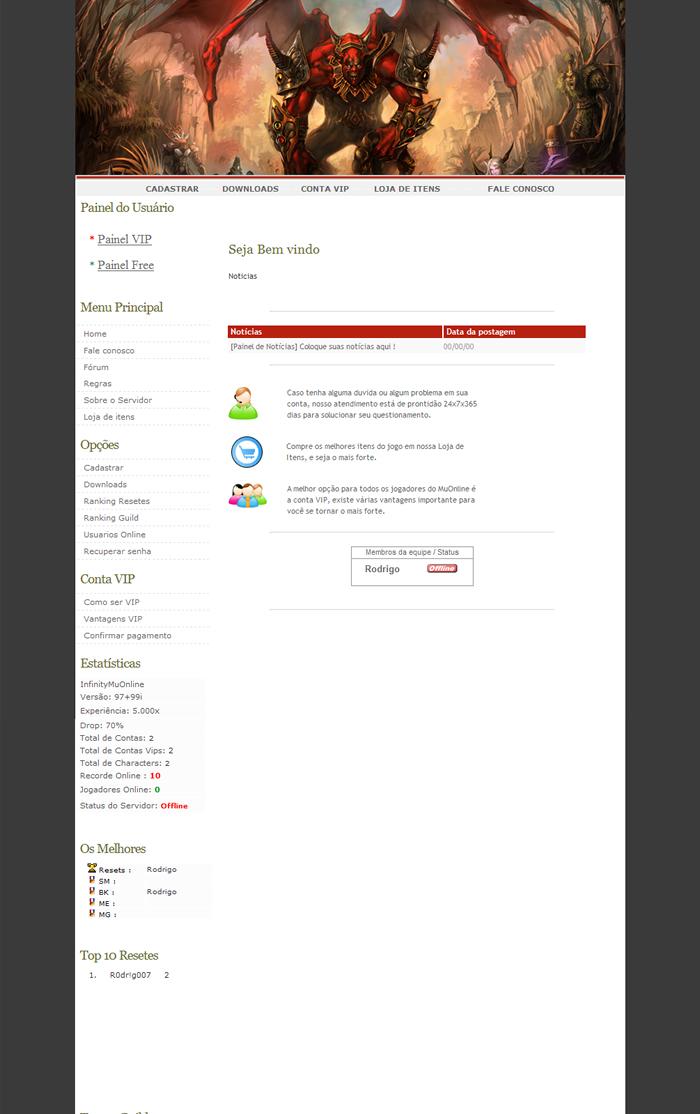
Task: Click the InfinityMuOnline server name text
Action: (112, 684)
